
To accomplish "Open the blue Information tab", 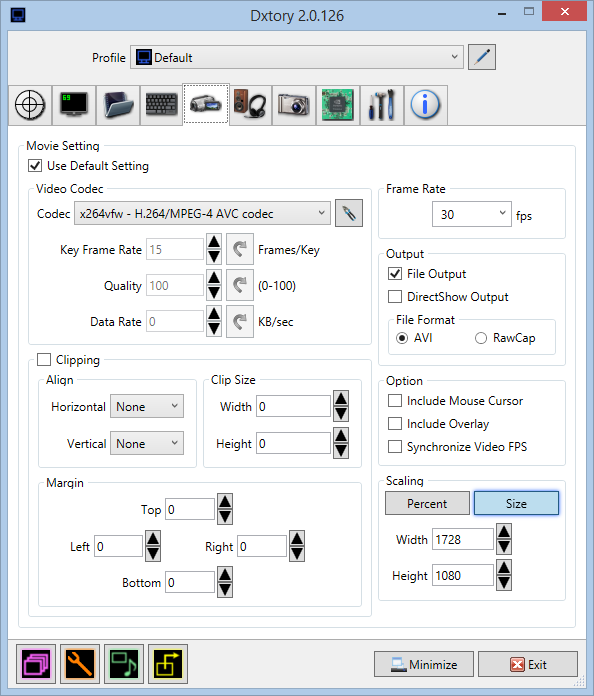I will point(425,105).
